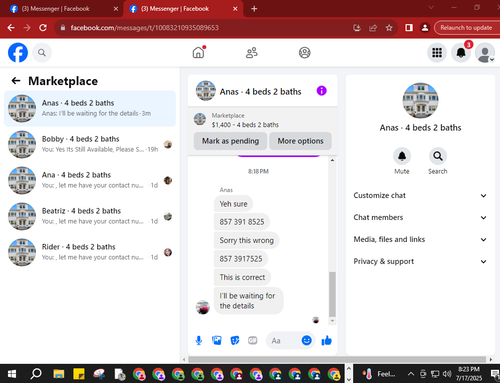The image size is (500, 383).
Task: Go to Home feed icon
Action: pyautogui.click(x=198, y=53)
